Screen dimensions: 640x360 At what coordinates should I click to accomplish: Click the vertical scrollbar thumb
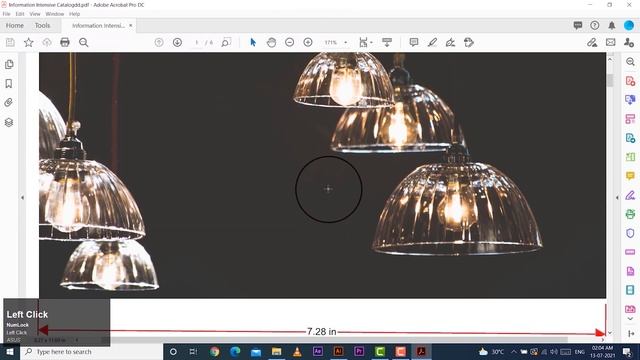(610, 80)
